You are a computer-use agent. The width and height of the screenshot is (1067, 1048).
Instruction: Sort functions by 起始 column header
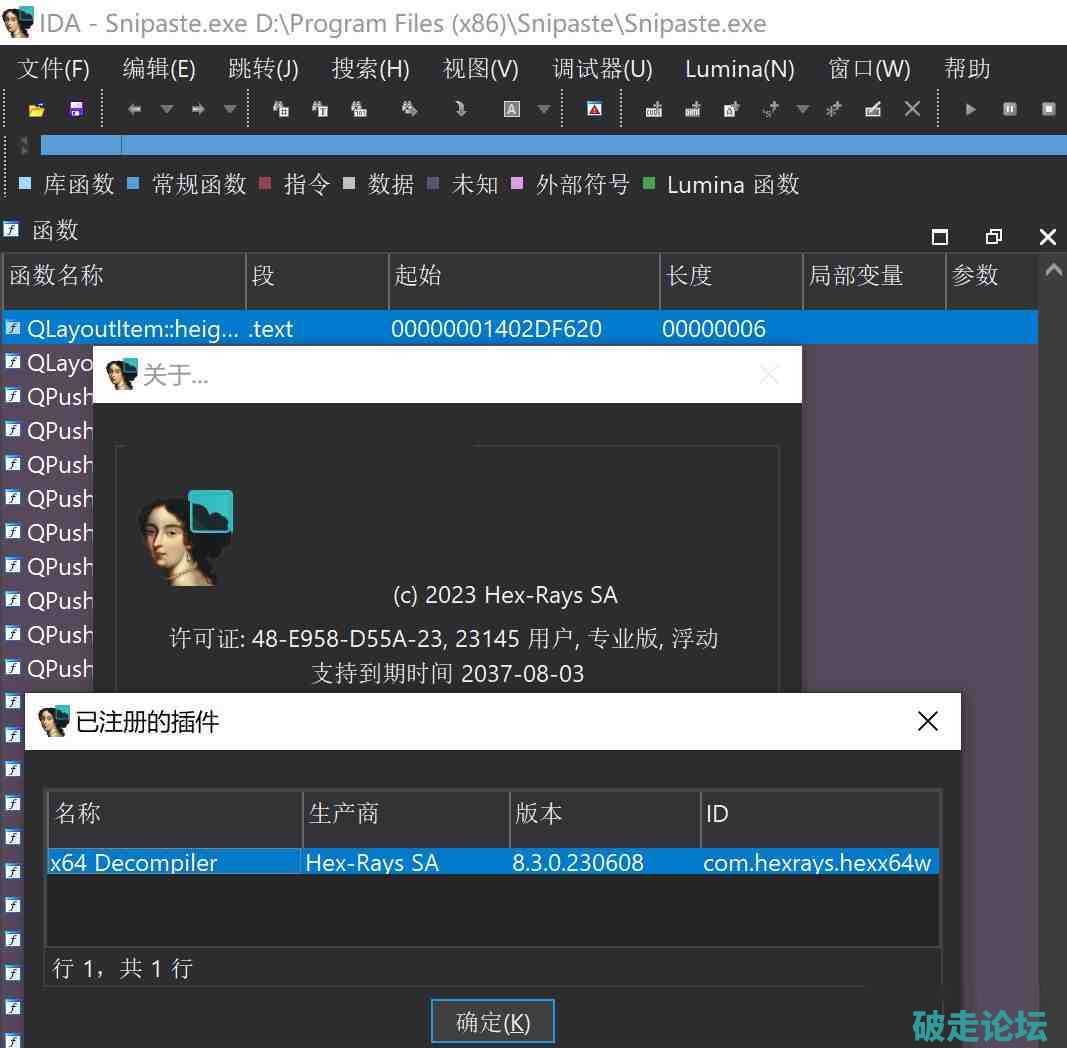[523, 276]
